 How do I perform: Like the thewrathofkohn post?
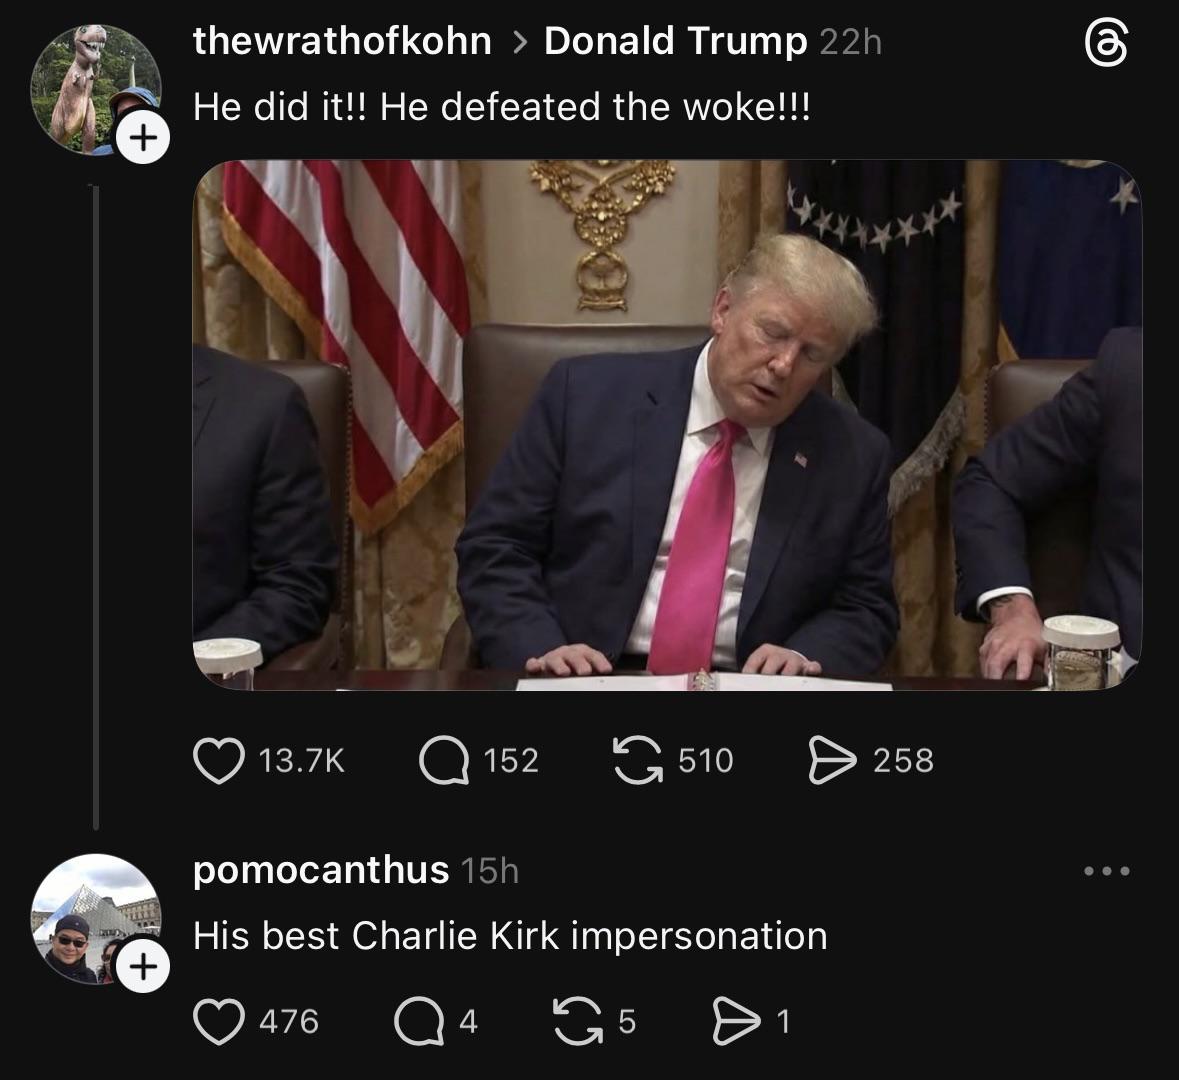[218, 760]
